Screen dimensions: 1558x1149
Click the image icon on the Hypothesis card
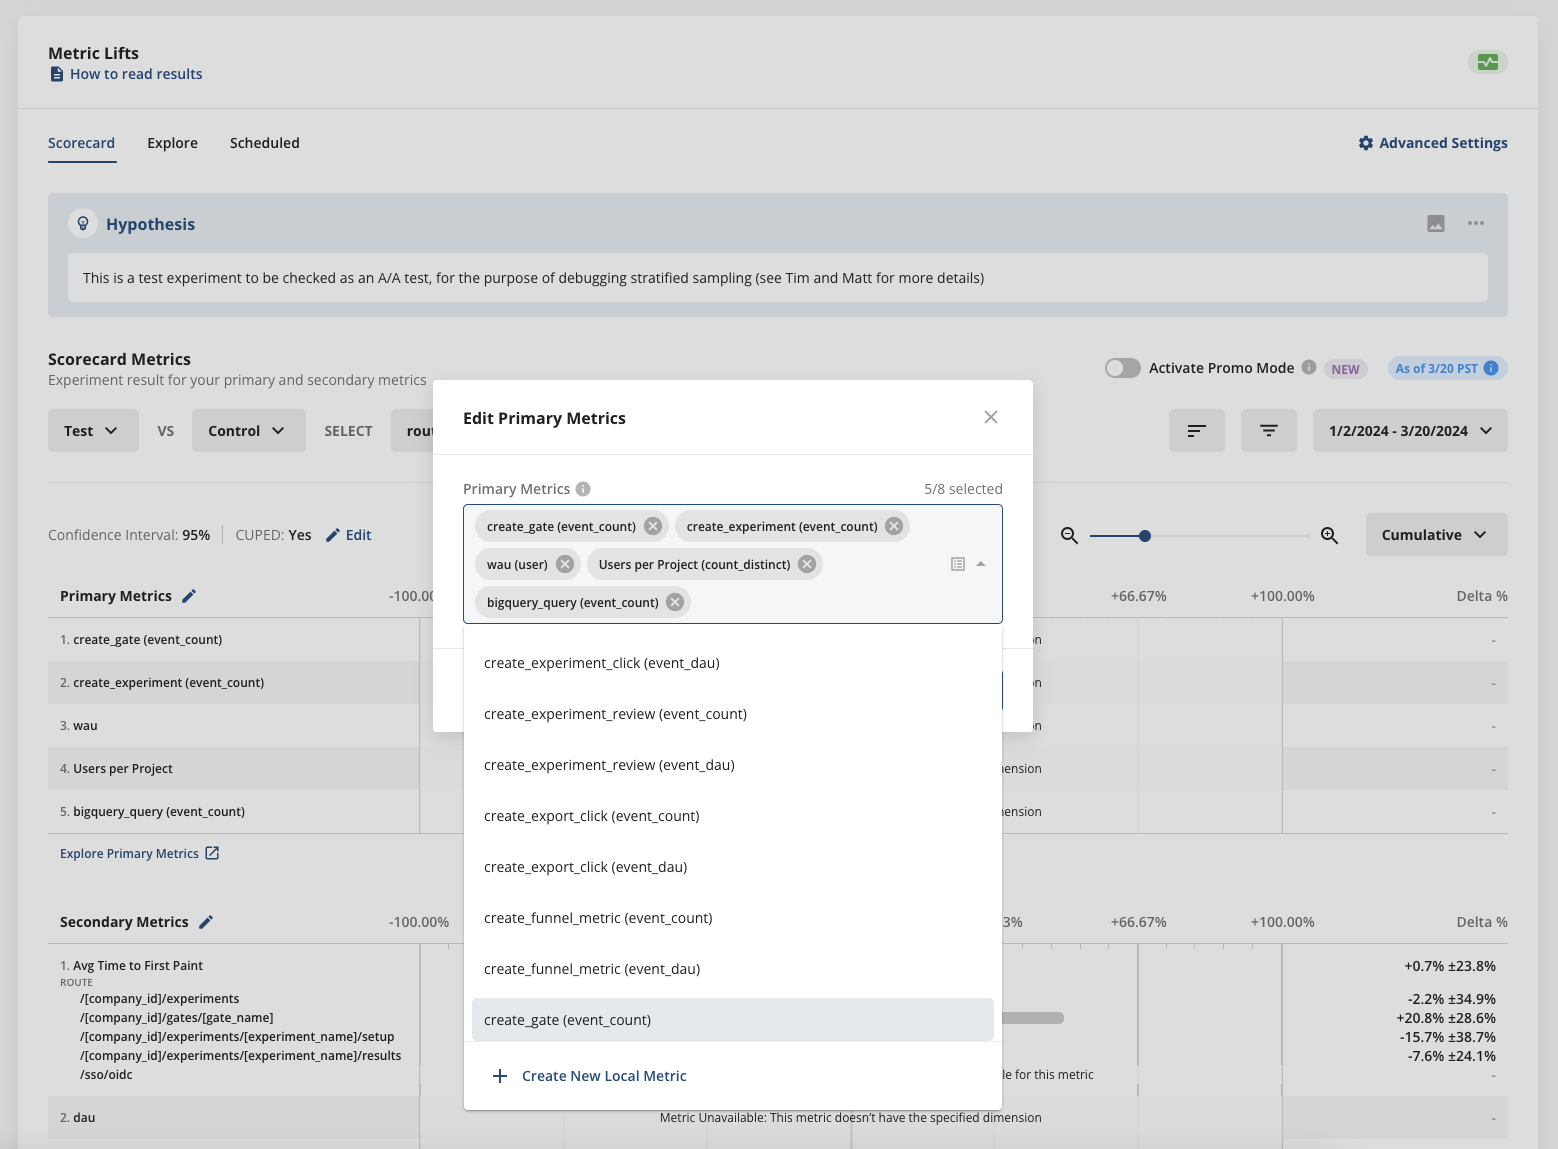pos(1436,223)
